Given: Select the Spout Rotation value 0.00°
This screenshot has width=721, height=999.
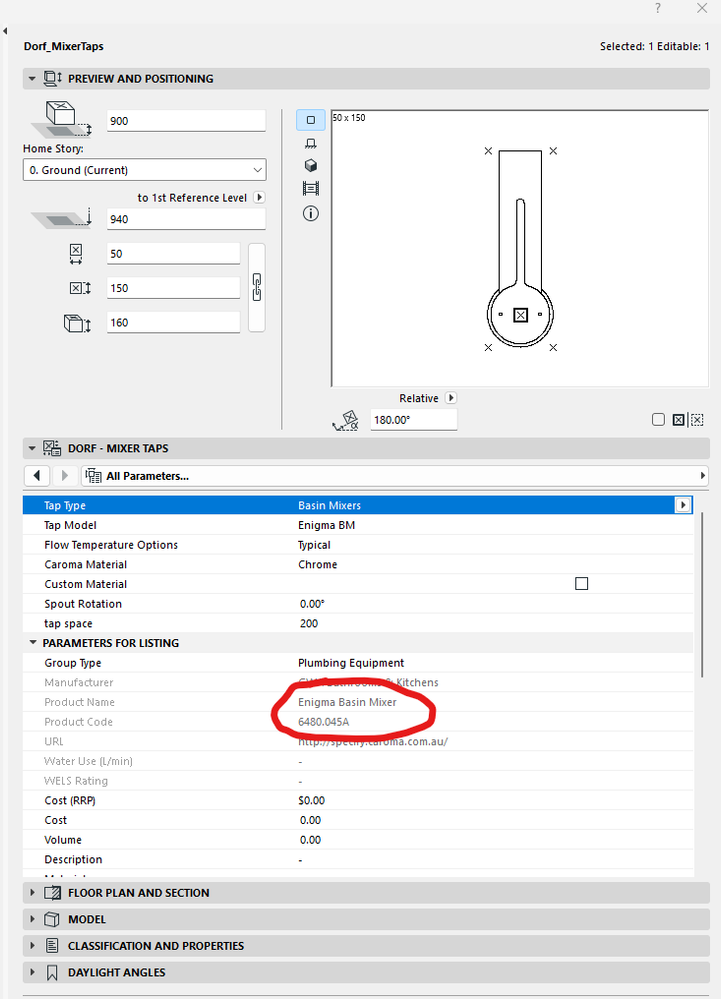Looking at the screenshot, I should click(312, 604).
